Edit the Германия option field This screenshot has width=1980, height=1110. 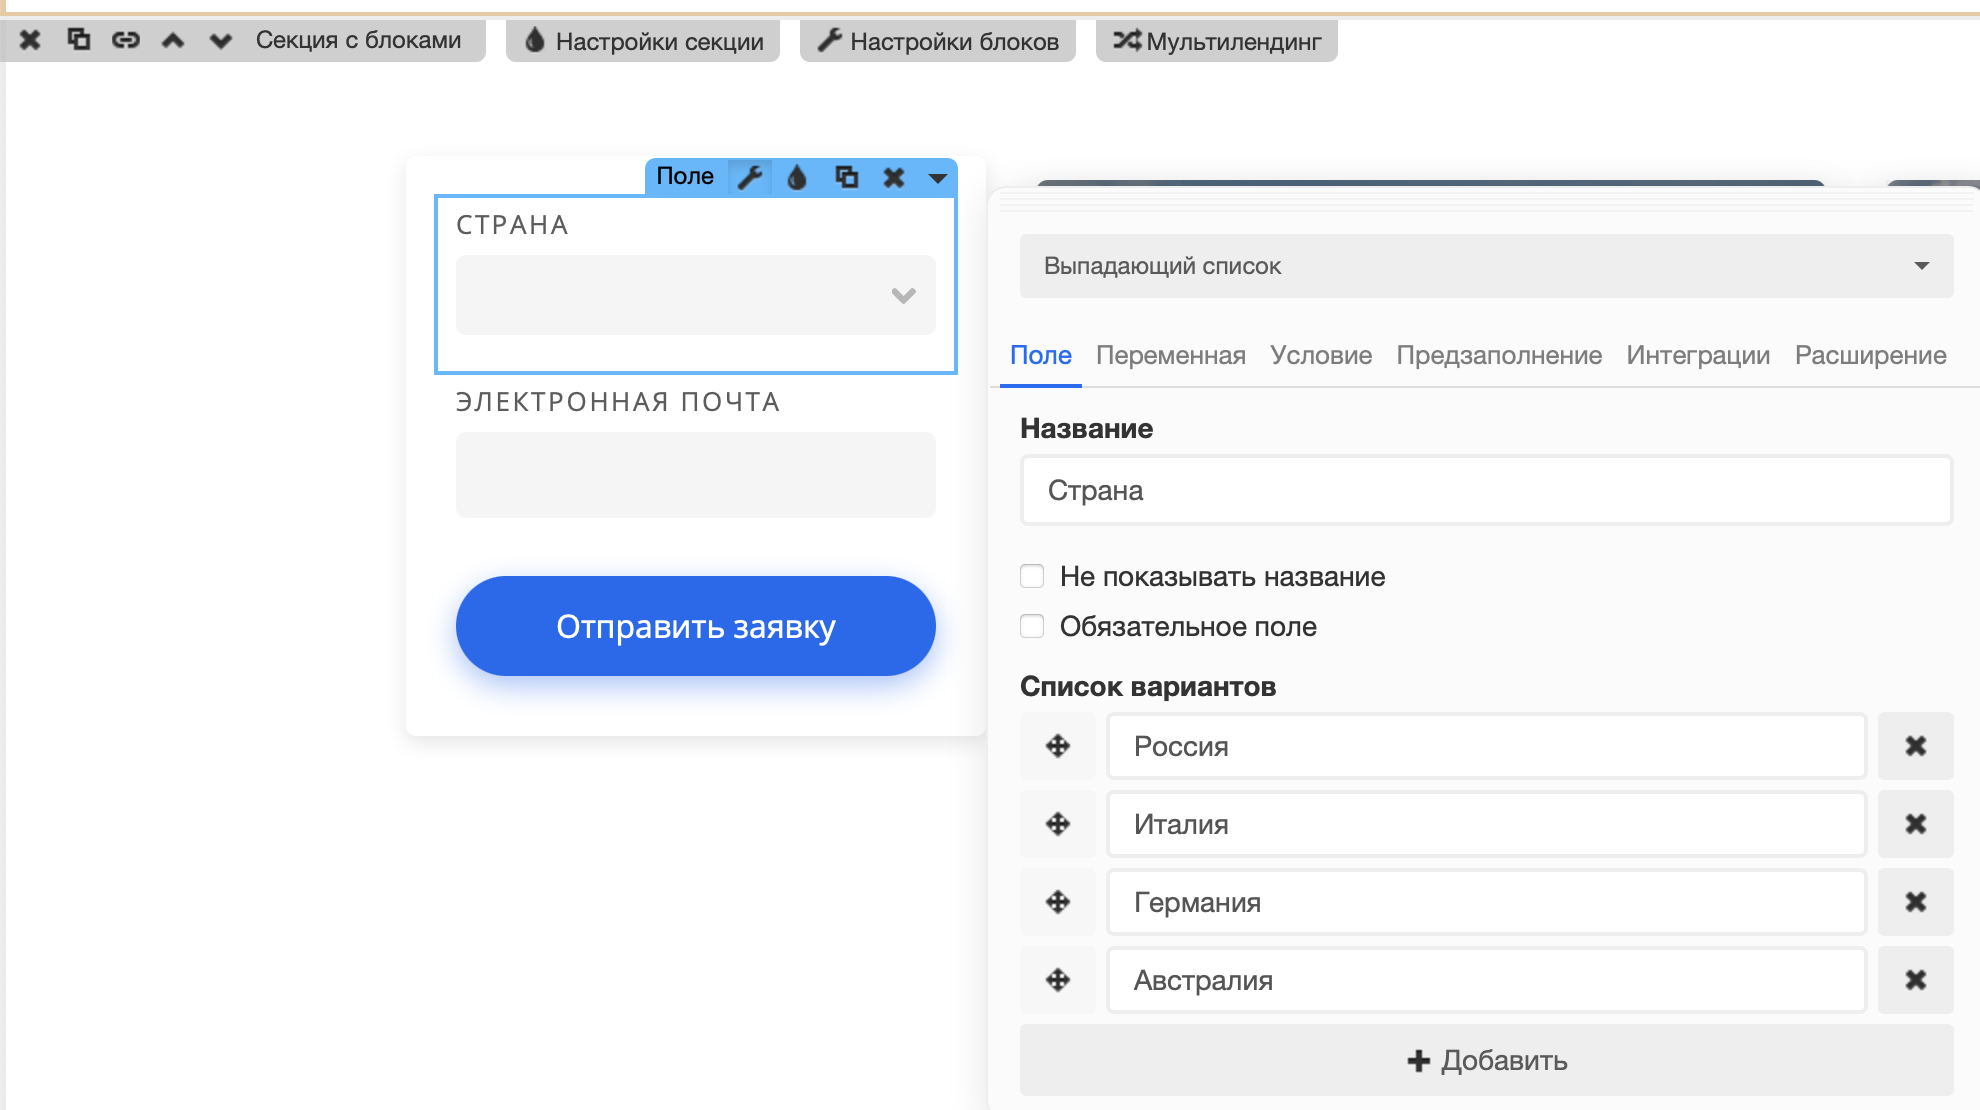(1487, 902)
